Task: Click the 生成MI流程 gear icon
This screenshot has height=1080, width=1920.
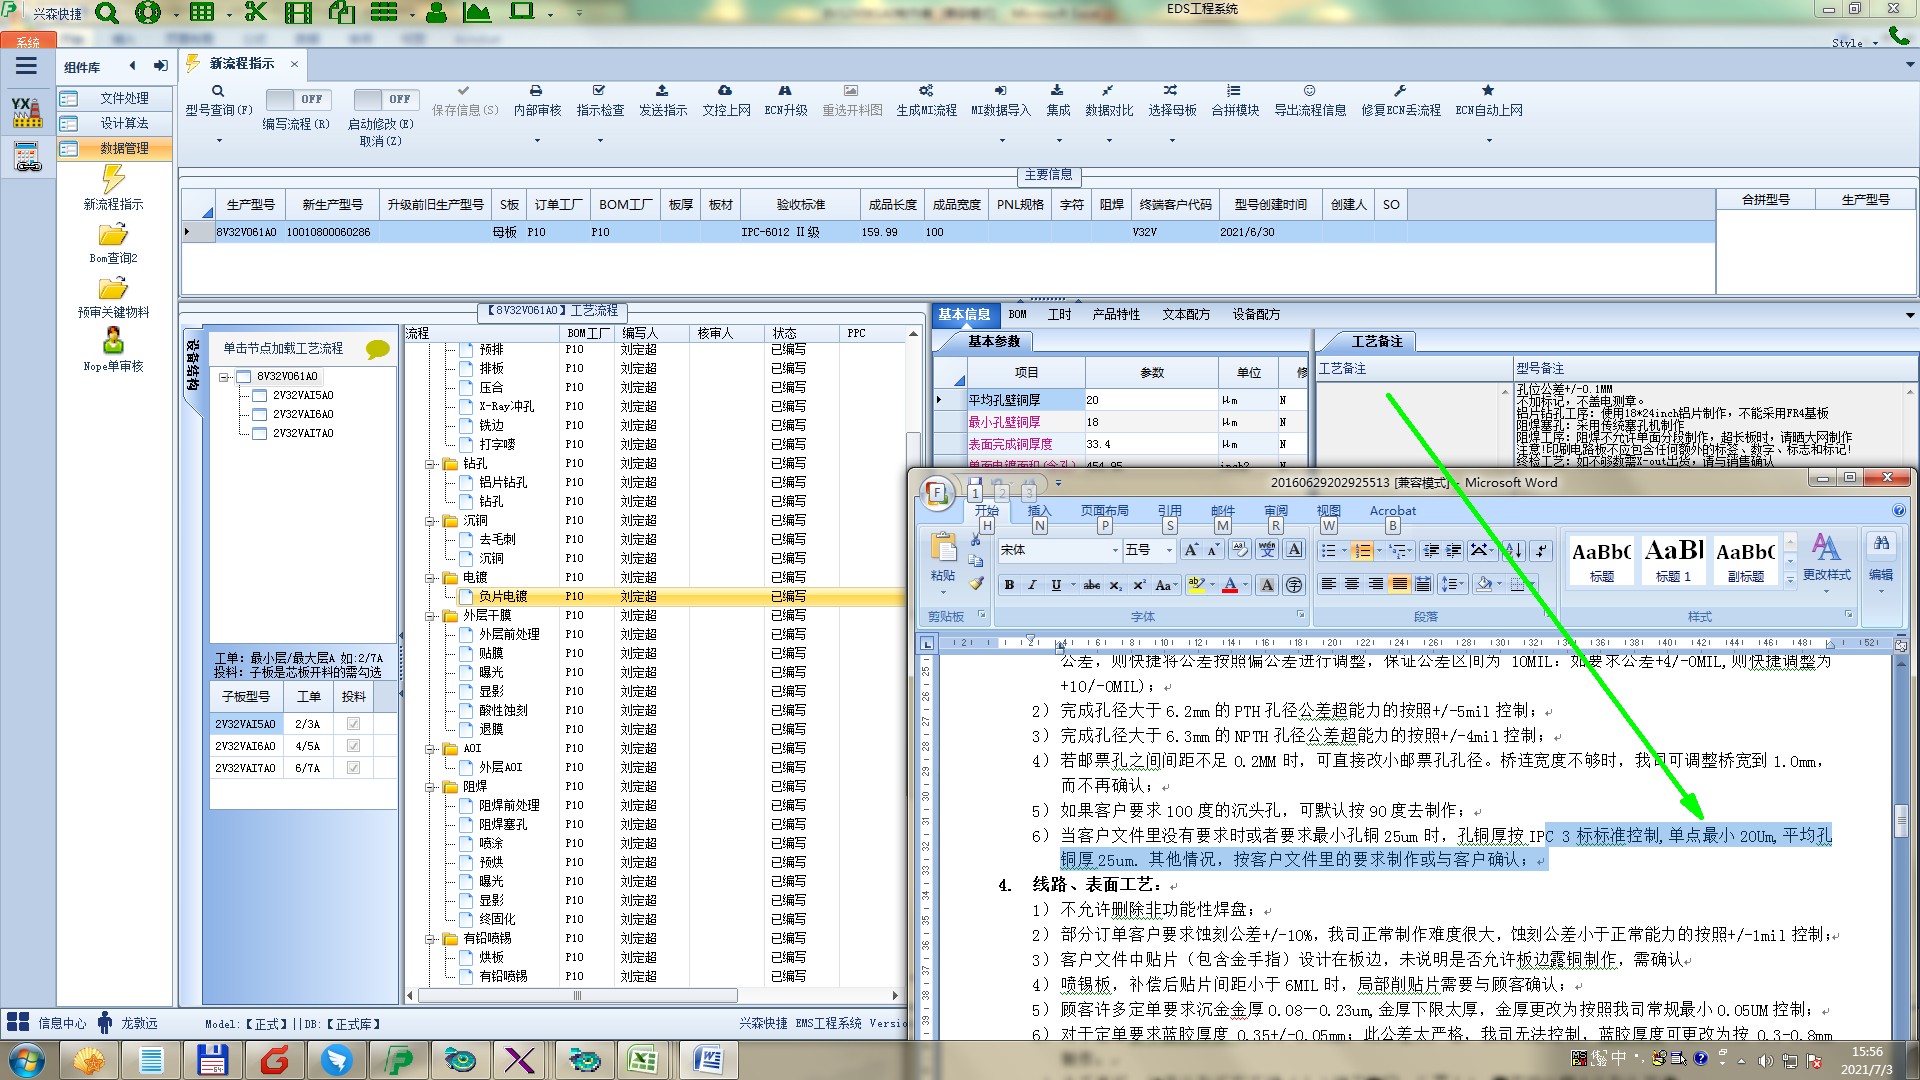Action: coord(926,91)
